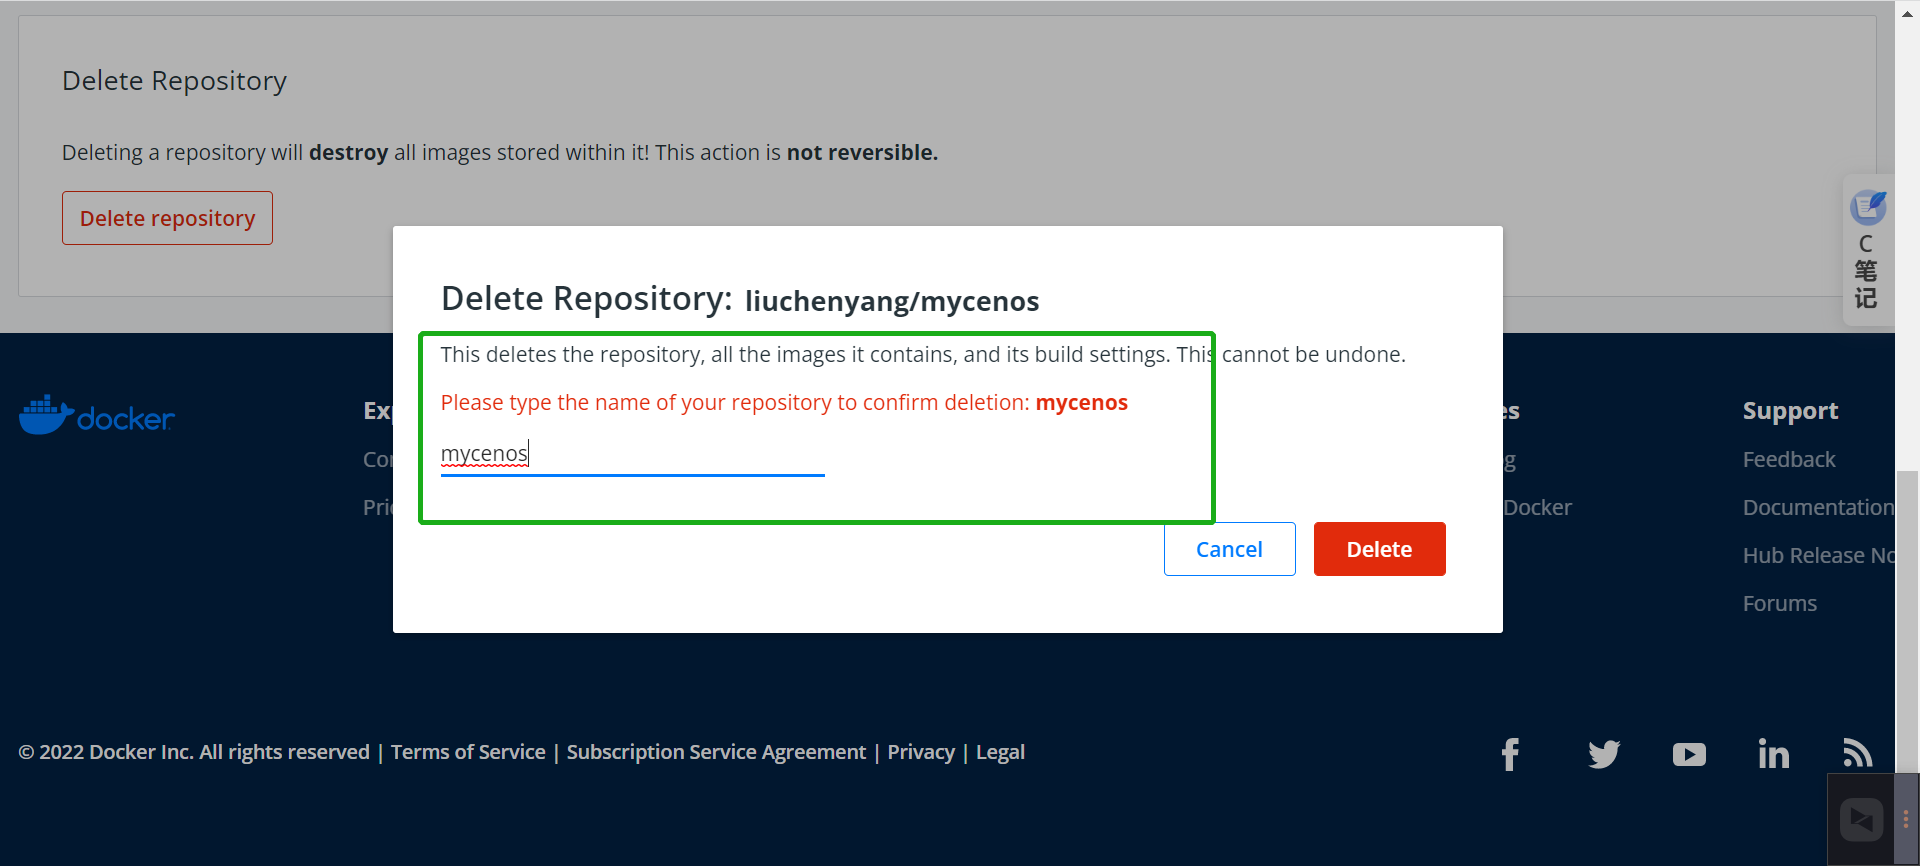Open the Feedback support link
Viewport: 1920px width, 866px height.
1789,460
